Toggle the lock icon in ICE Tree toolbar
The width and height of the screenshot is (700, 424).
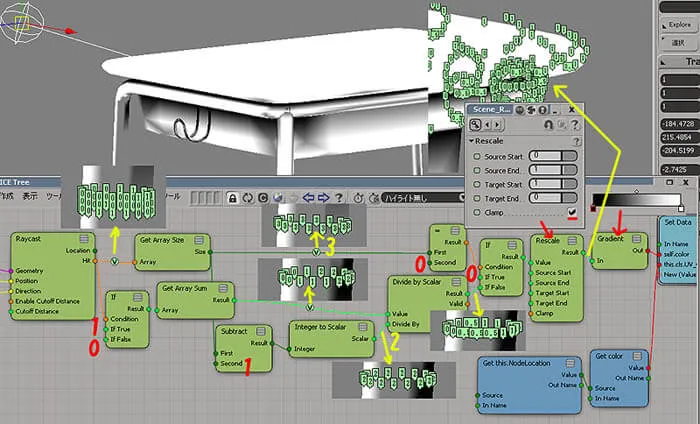click(232, 198)
